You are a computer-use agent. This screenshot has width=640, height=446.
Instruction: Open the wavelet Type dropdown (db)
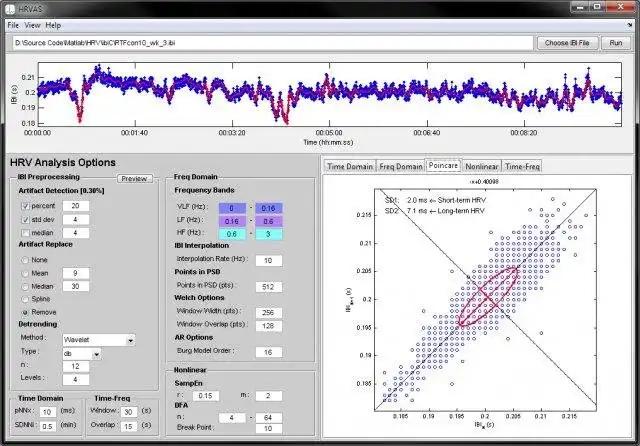click(x=82, y=354)
